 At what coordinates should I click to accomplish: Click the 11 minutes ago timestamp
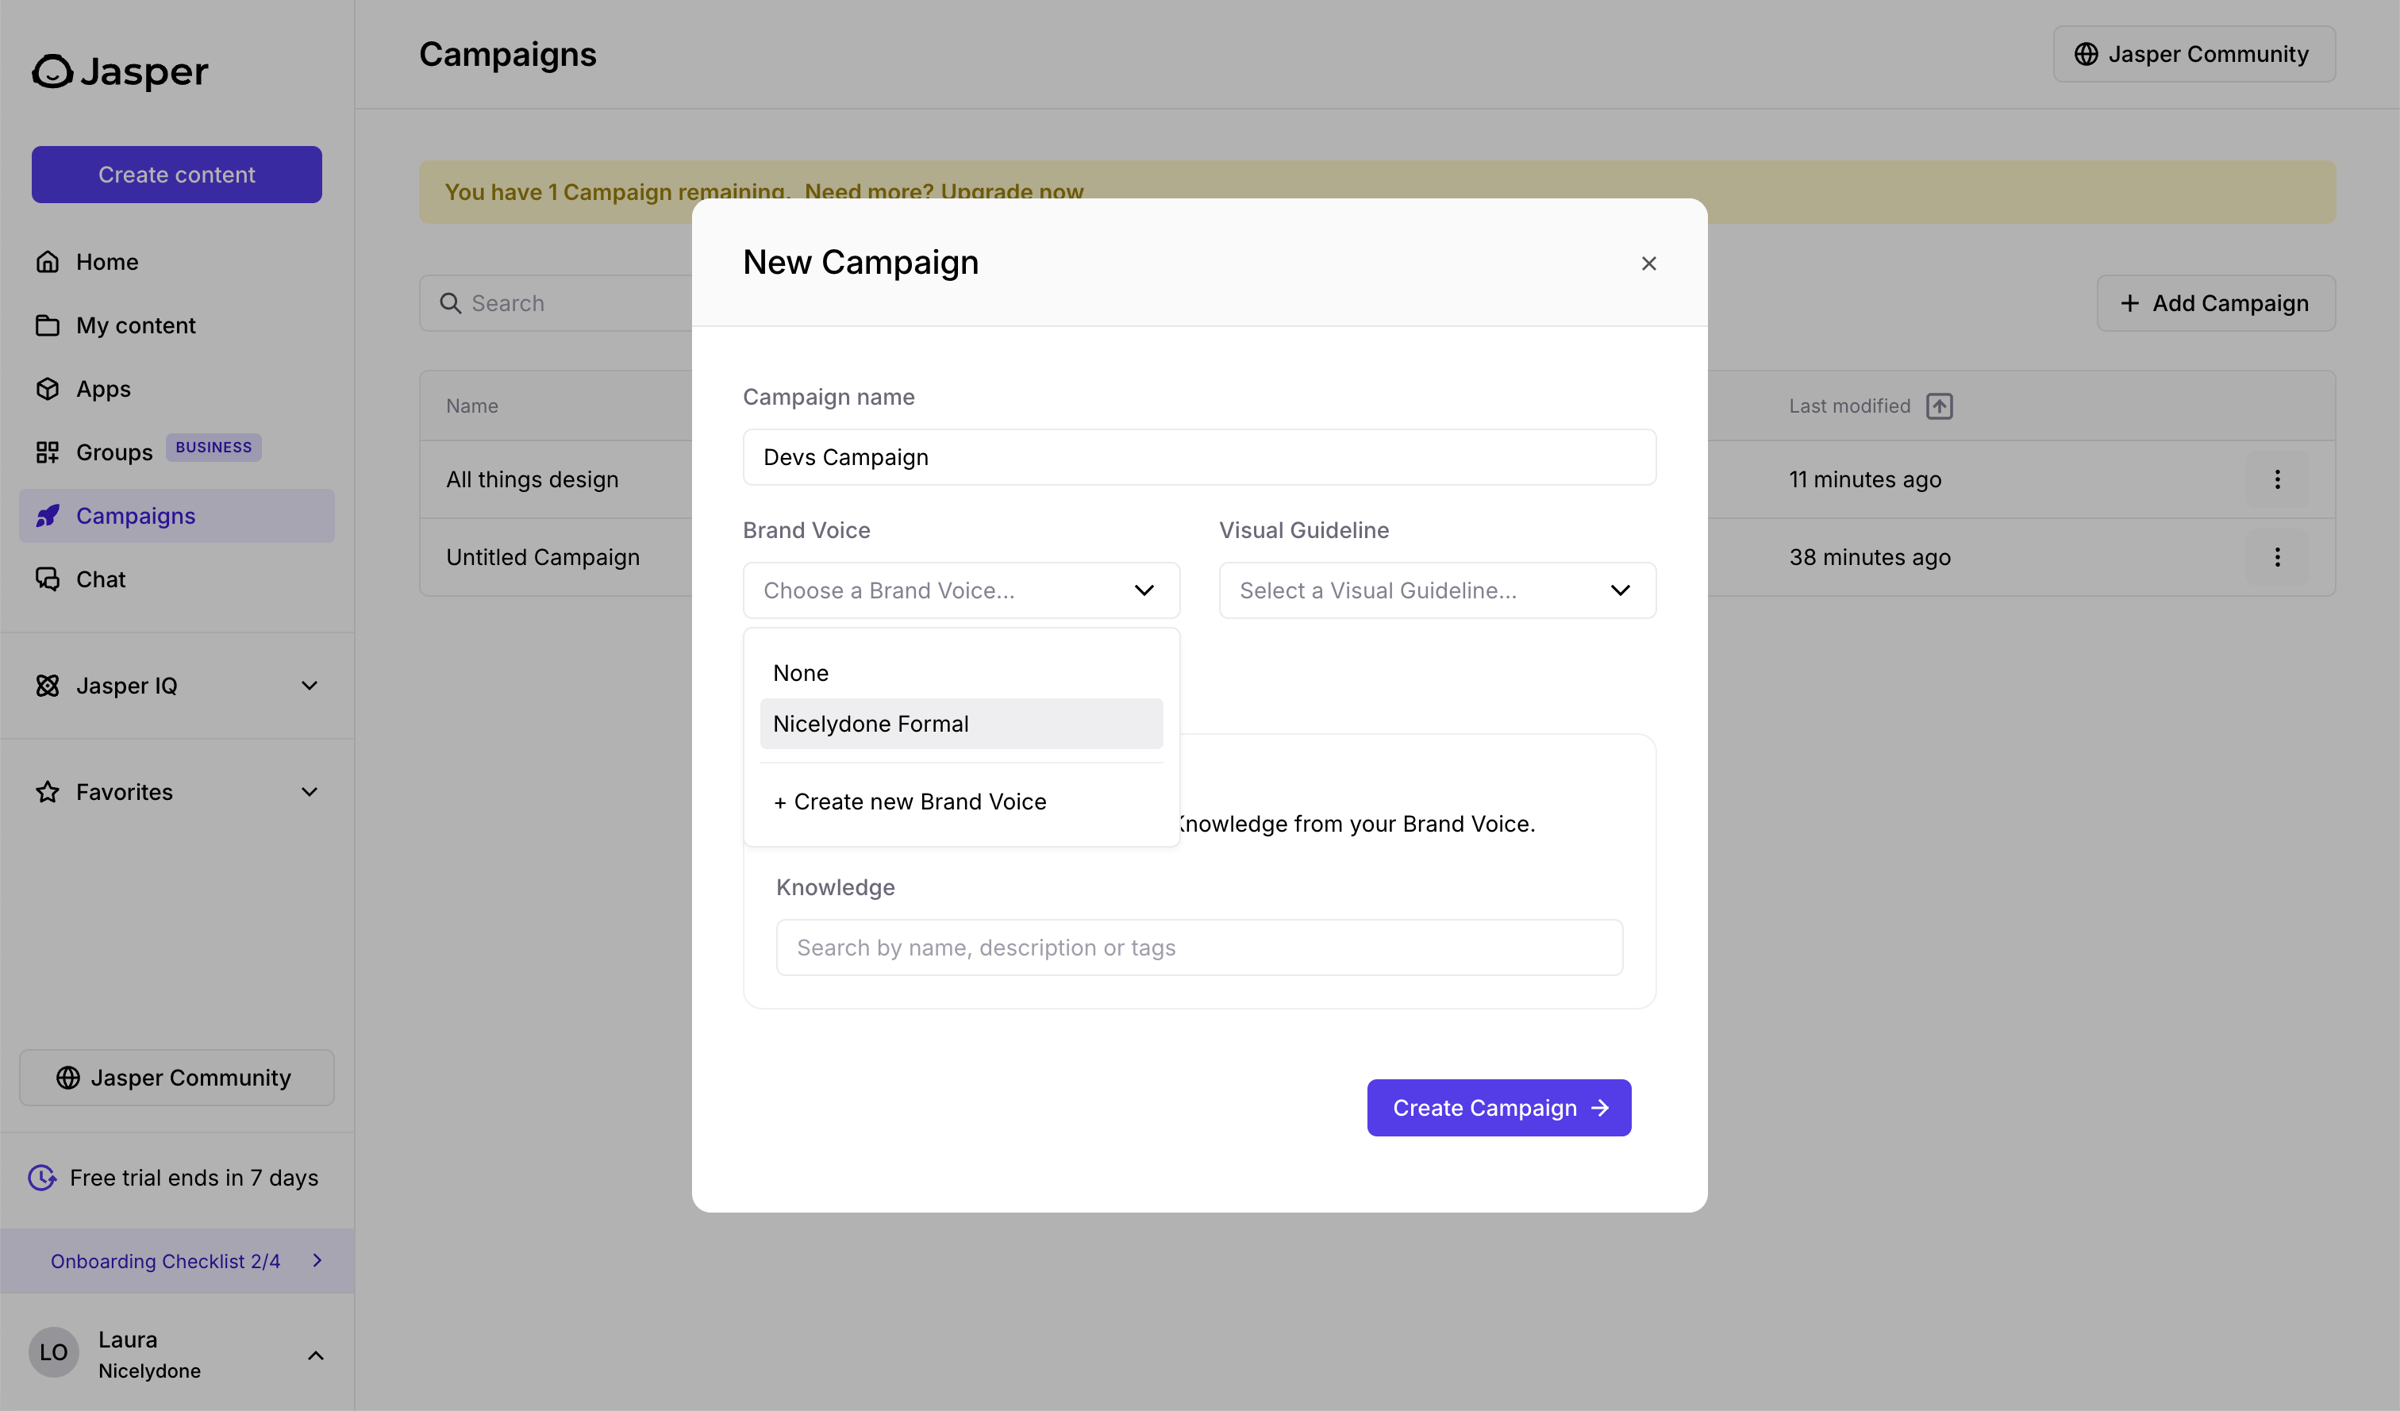click(x=1865, y=480)
